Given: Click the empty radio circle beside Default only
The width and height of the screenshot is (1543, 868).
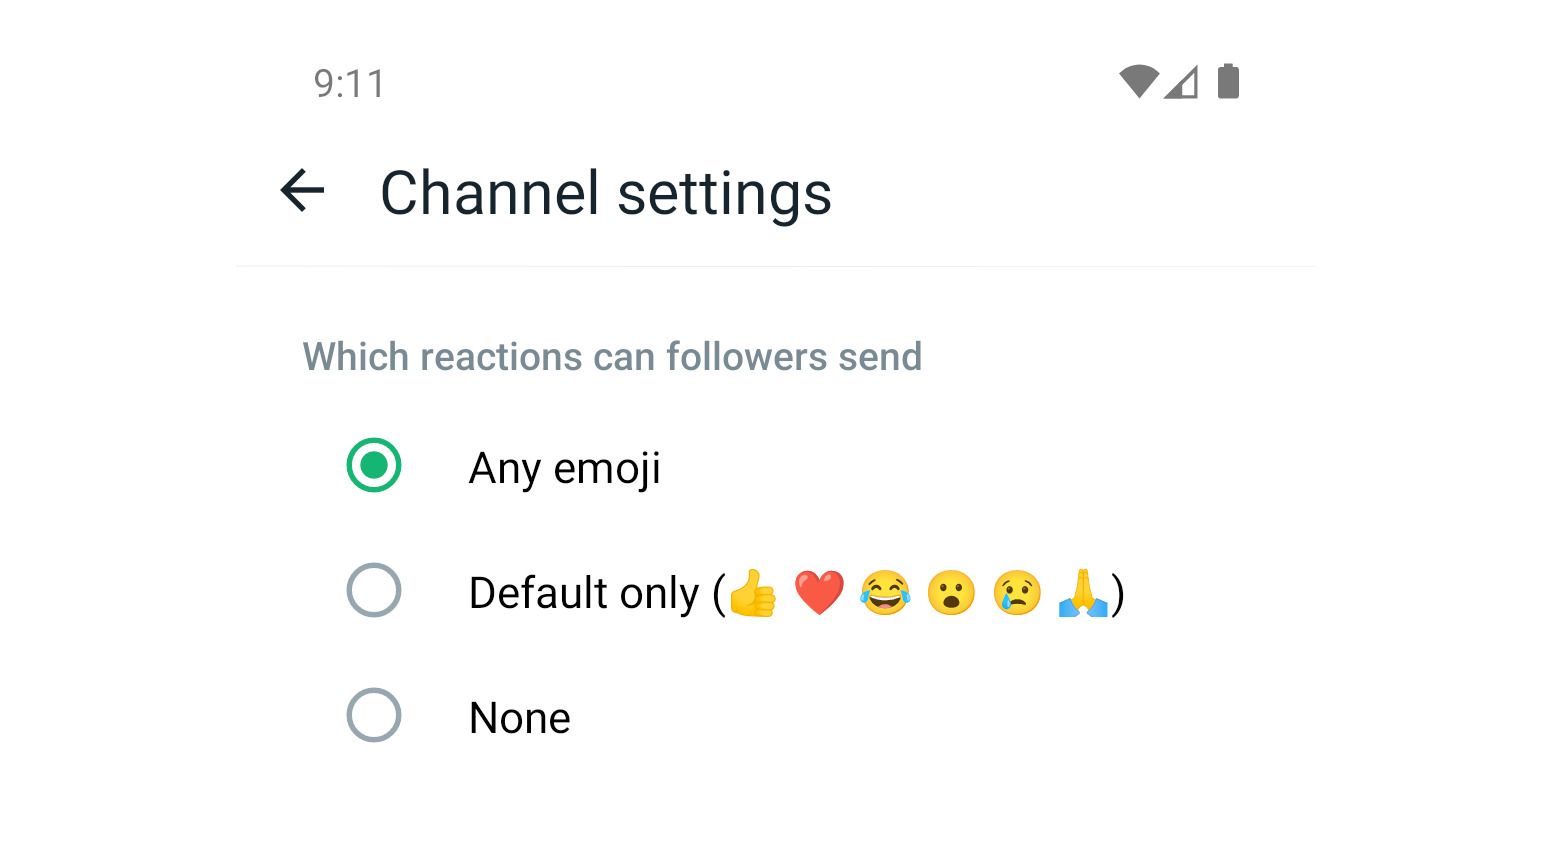Looking at the screenshot, I should click(x=372, y=592).
